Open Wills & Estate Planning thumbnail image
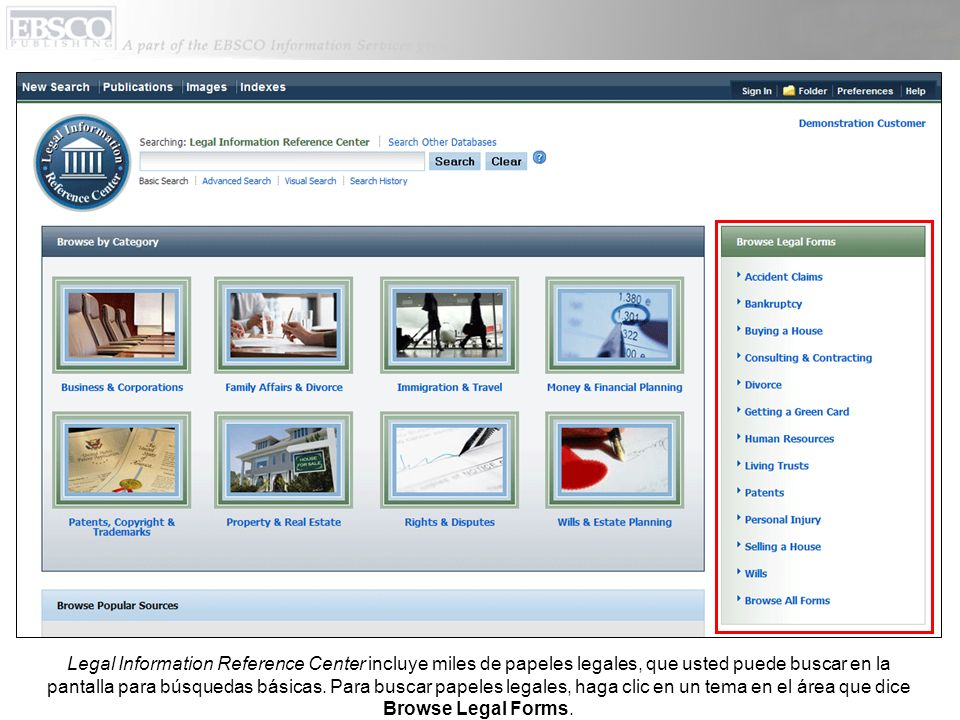 (615, 460)
